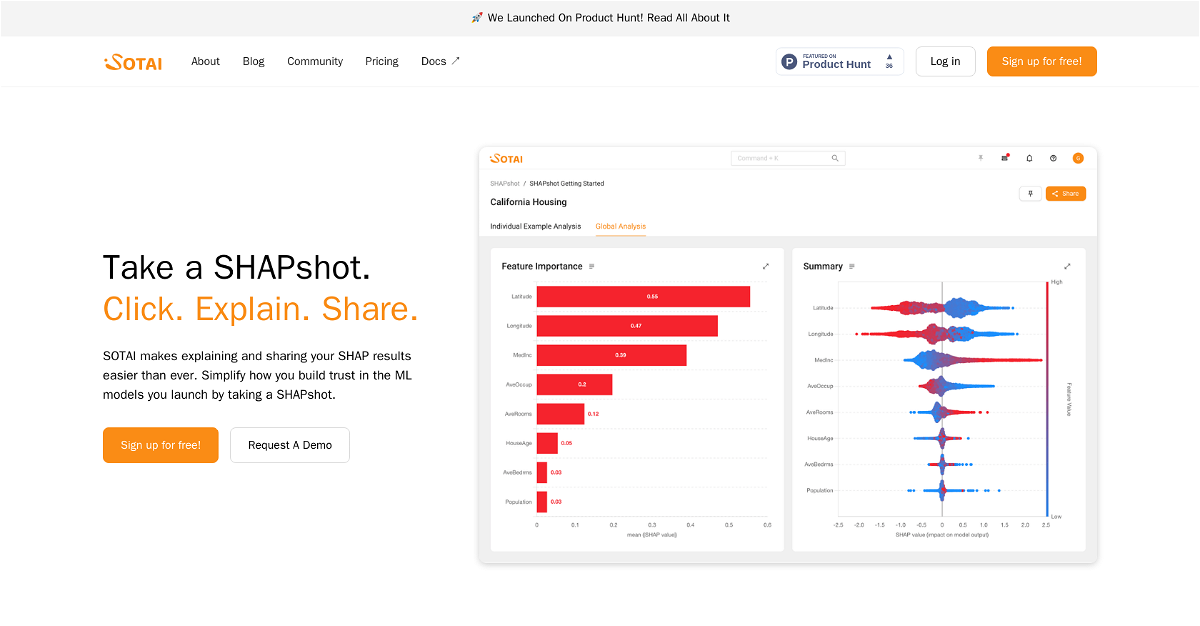Viewport: 1200px width, 626px height.
Task: Click the hero Sign up for free button
Action: pyautogui.click(x=161, y=445)
